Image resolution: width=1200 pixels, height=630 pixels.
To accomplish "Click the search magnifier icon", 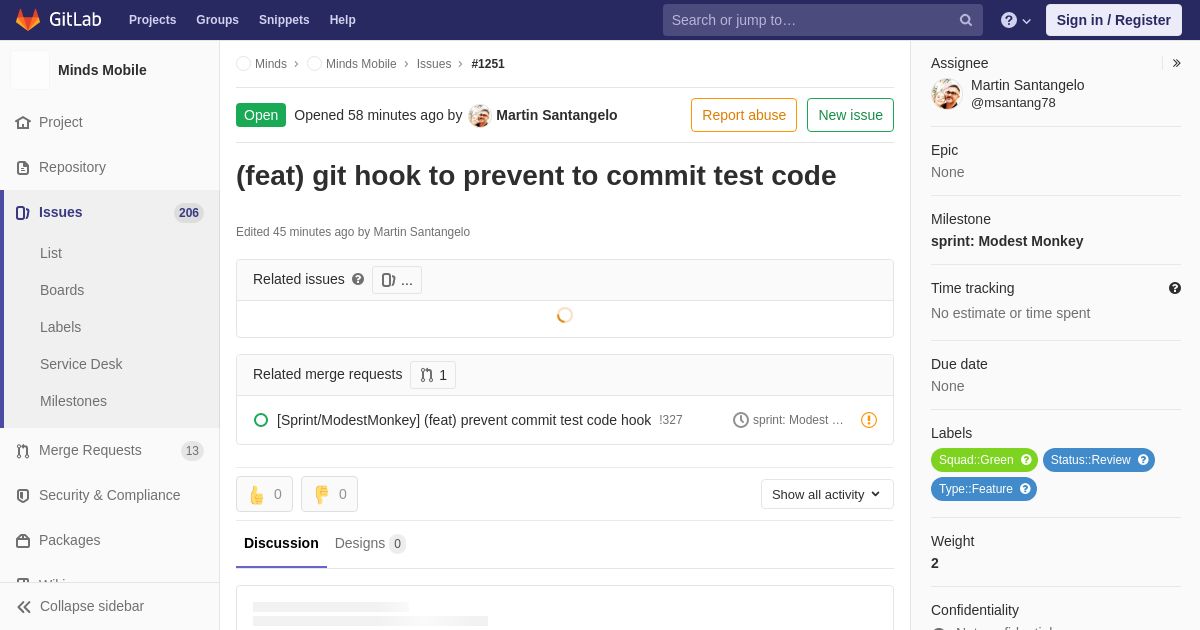I will 966,20.
